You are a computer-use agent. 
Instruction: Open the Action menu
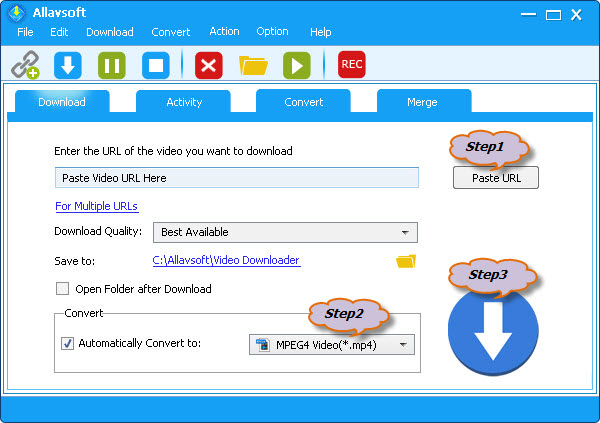tap(224, 31)
